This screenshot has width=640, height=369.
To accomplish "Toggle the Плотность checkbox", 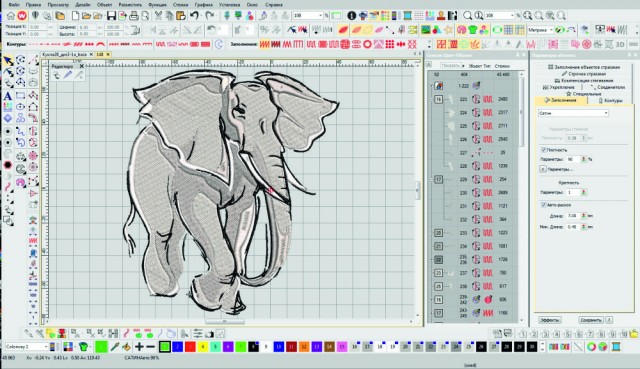I will click(x=543, y=150).
